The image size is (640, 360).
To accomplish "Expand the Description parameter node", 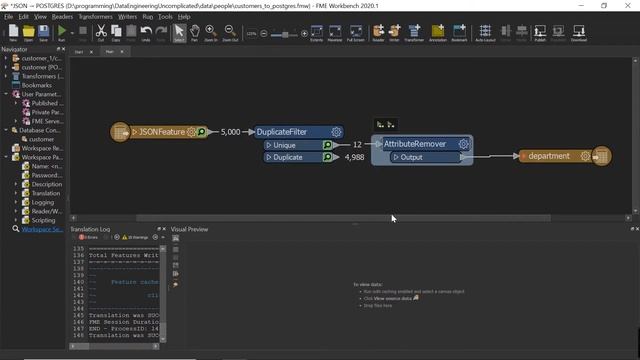I will click(16, 184).
